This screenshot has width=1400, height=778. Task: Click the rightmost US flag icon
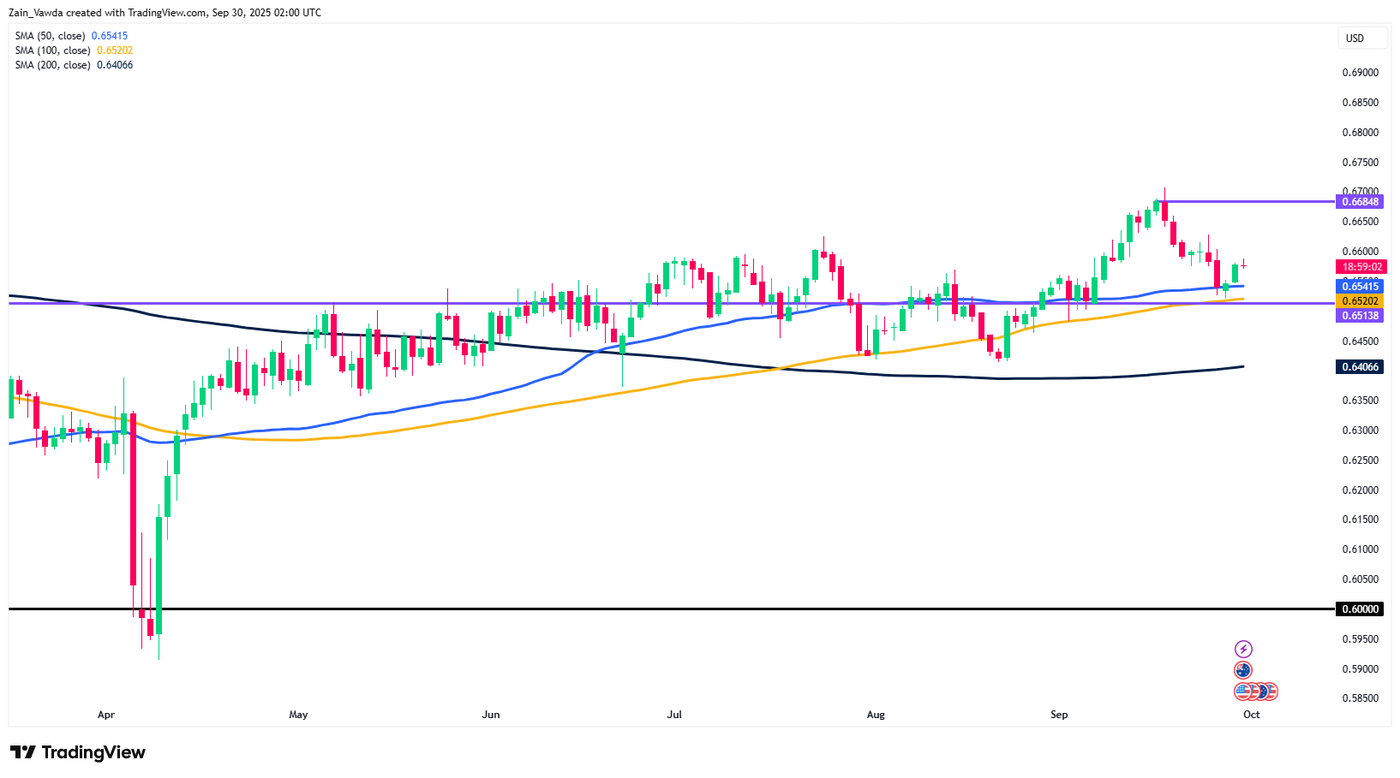[x=1272, y=691]
